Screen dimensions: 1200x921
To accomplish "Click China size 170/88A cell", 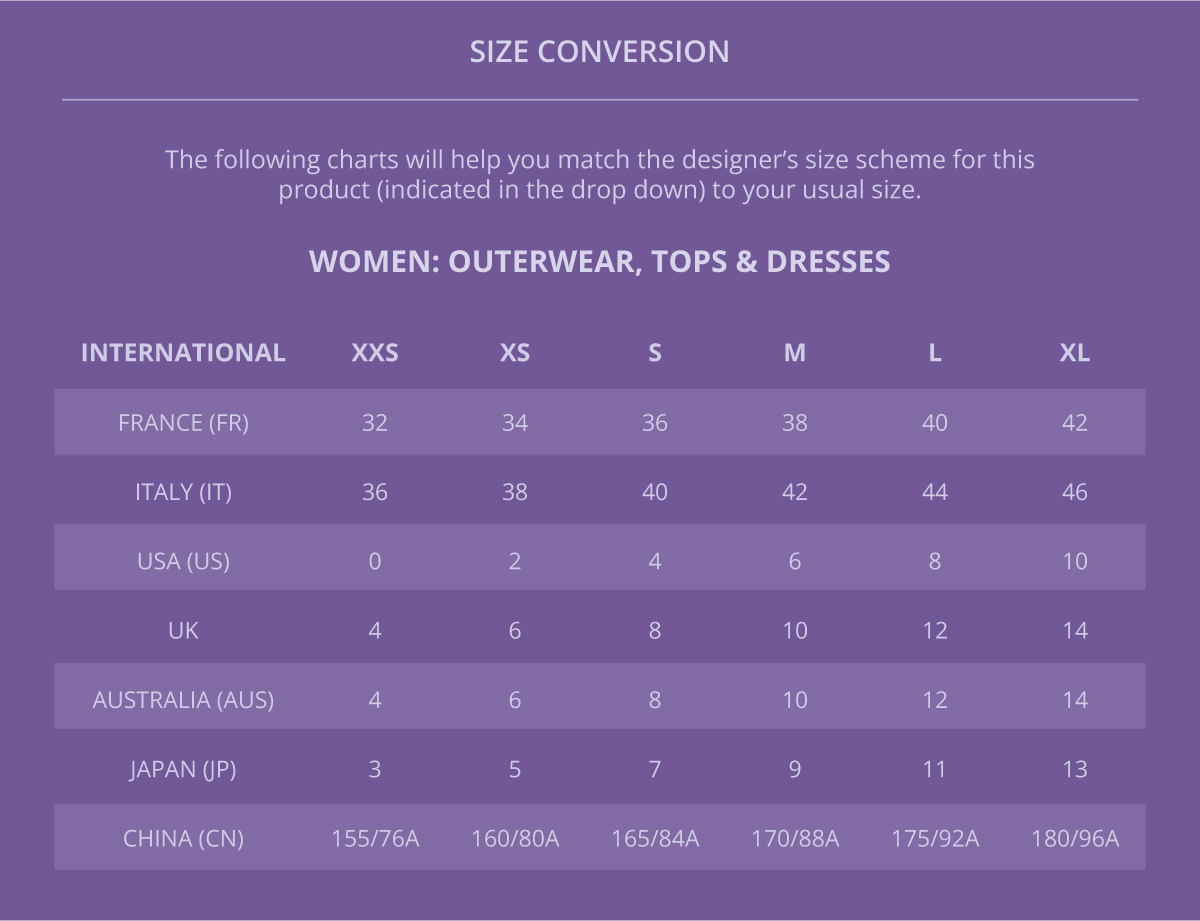I will coord(795,838).
